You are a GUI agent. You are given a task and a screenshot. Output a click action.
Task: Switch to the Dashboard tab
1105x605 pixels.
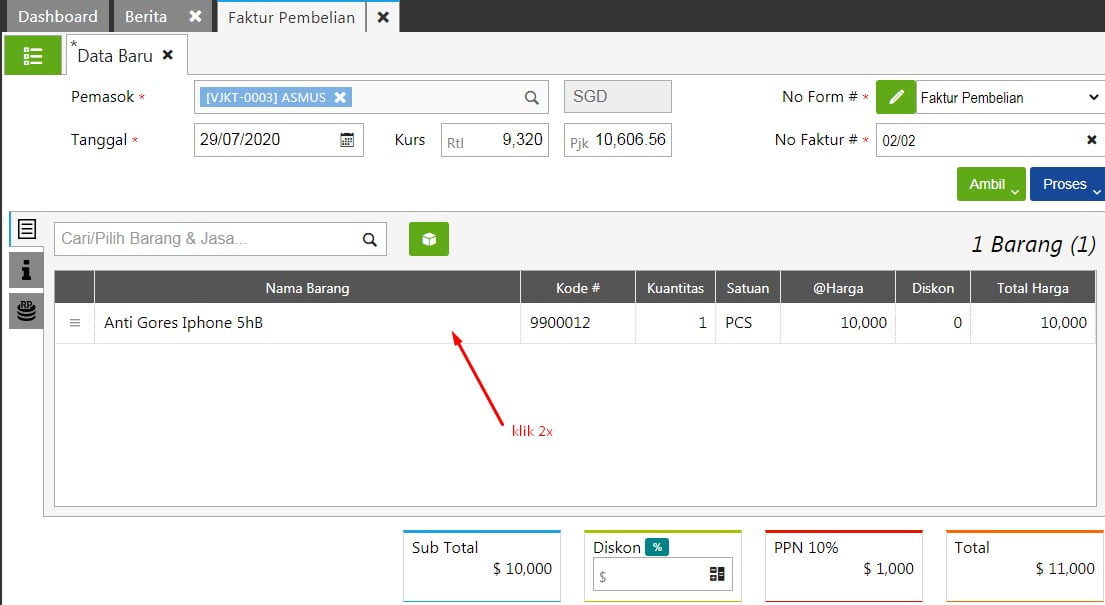click(x=57, y=16)
